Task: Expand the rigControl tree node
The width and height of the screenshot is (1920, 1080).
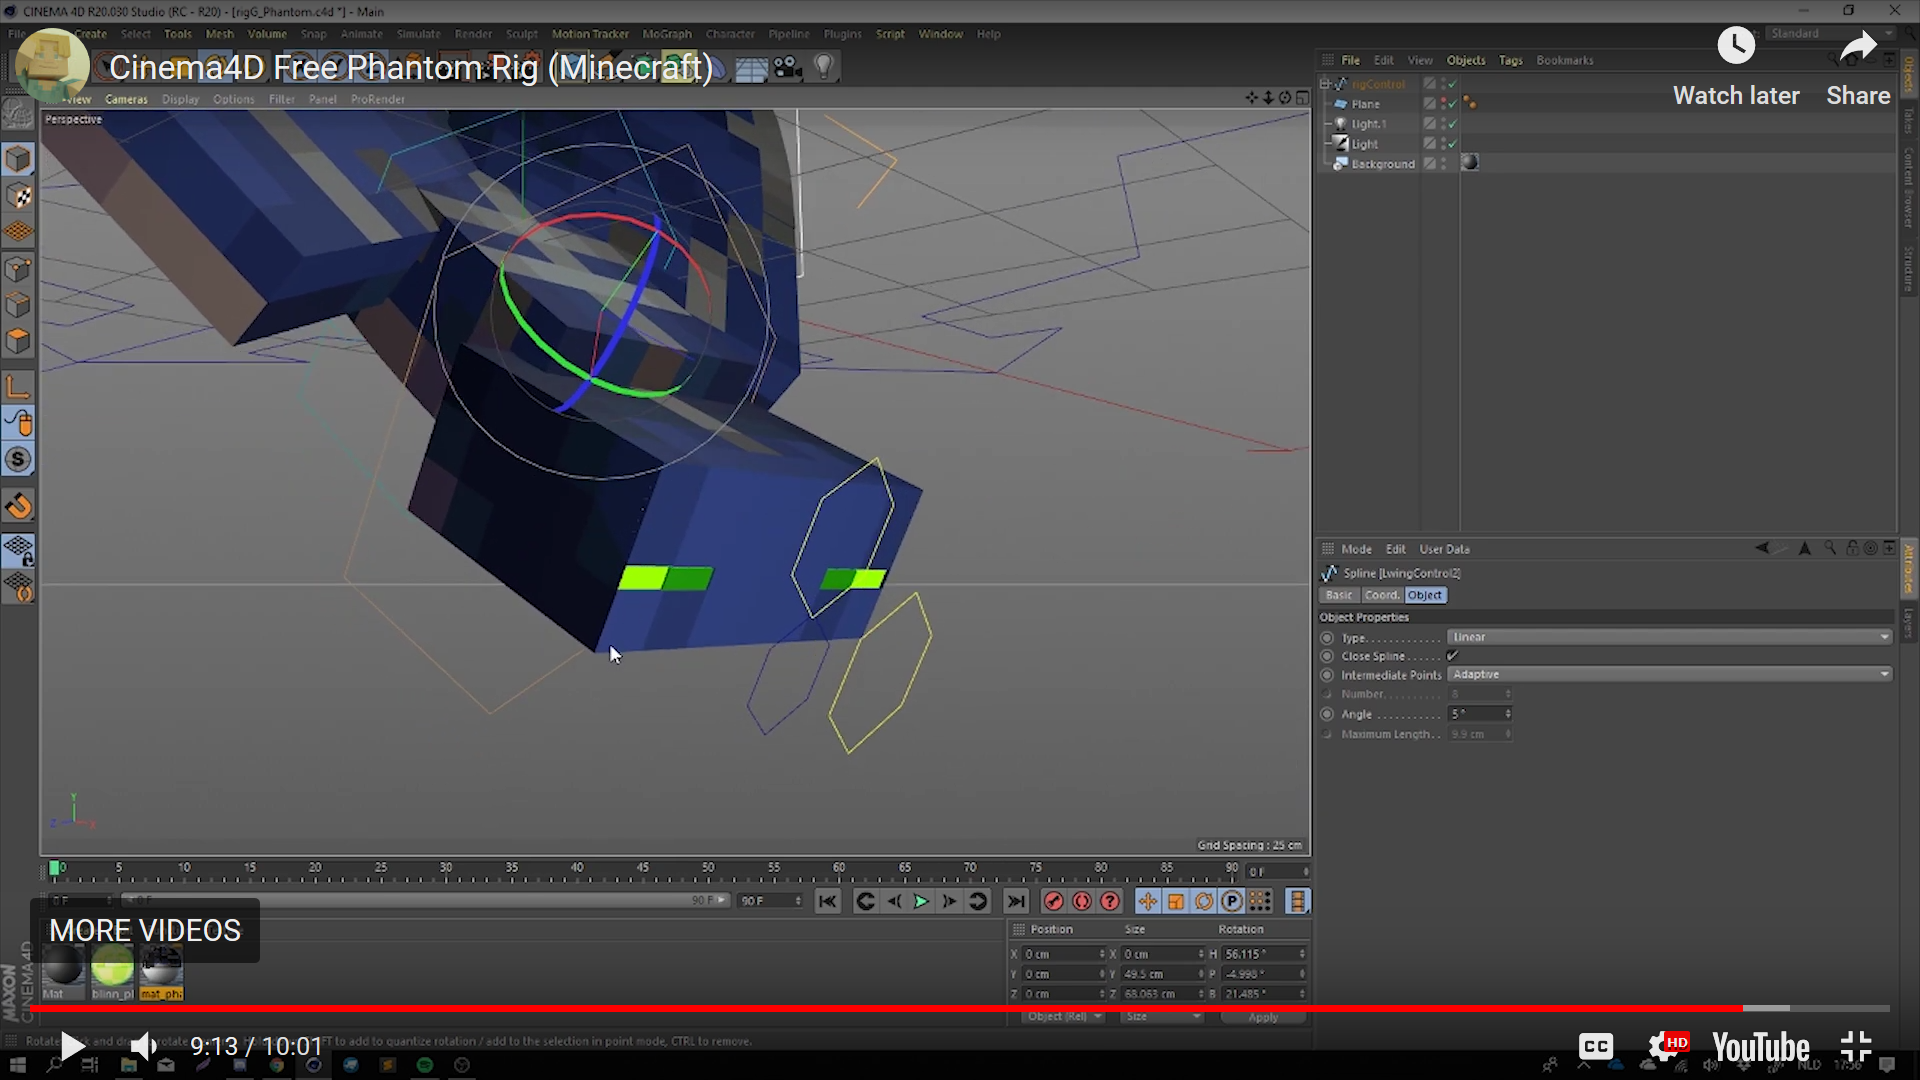Action: [x=1325, y=84]
